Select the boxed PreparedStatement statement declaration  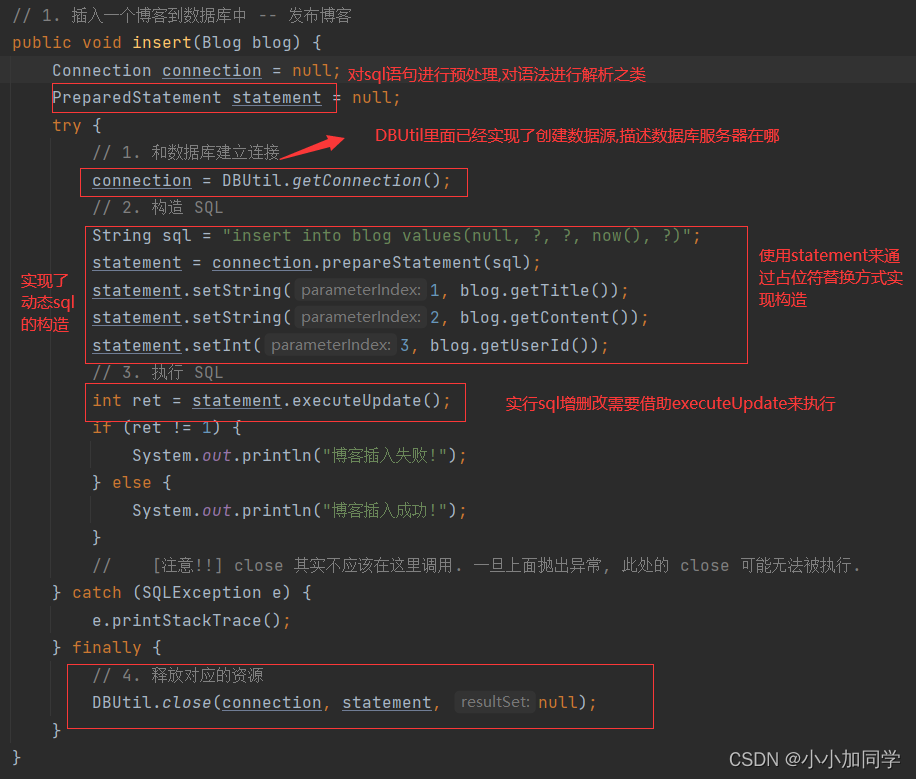(193, 97)
